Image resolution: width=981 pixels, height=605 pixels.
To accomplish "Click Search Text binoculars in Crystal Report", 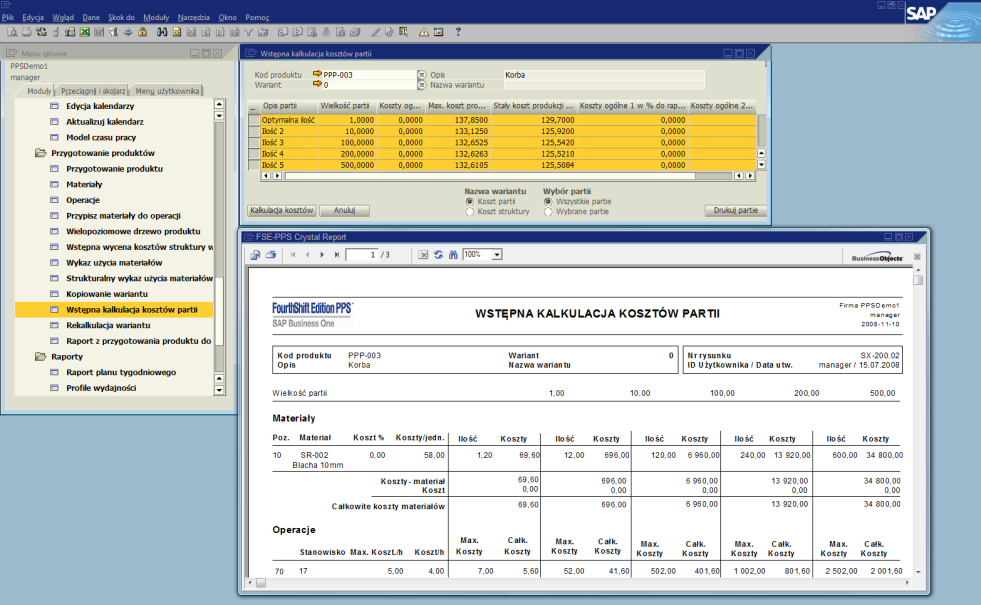I will pyautogui.click(x=453, y=255).
